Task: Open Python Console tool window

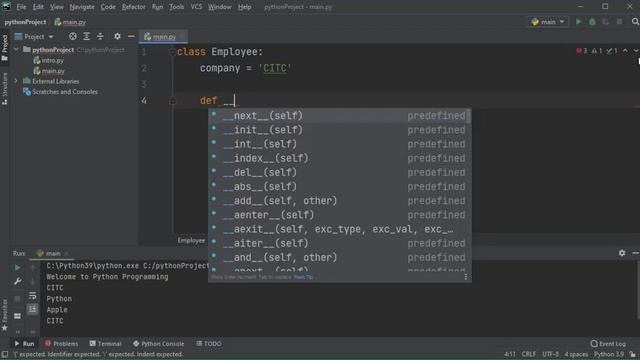Action: pyautogui.click(x=158, y=344)
